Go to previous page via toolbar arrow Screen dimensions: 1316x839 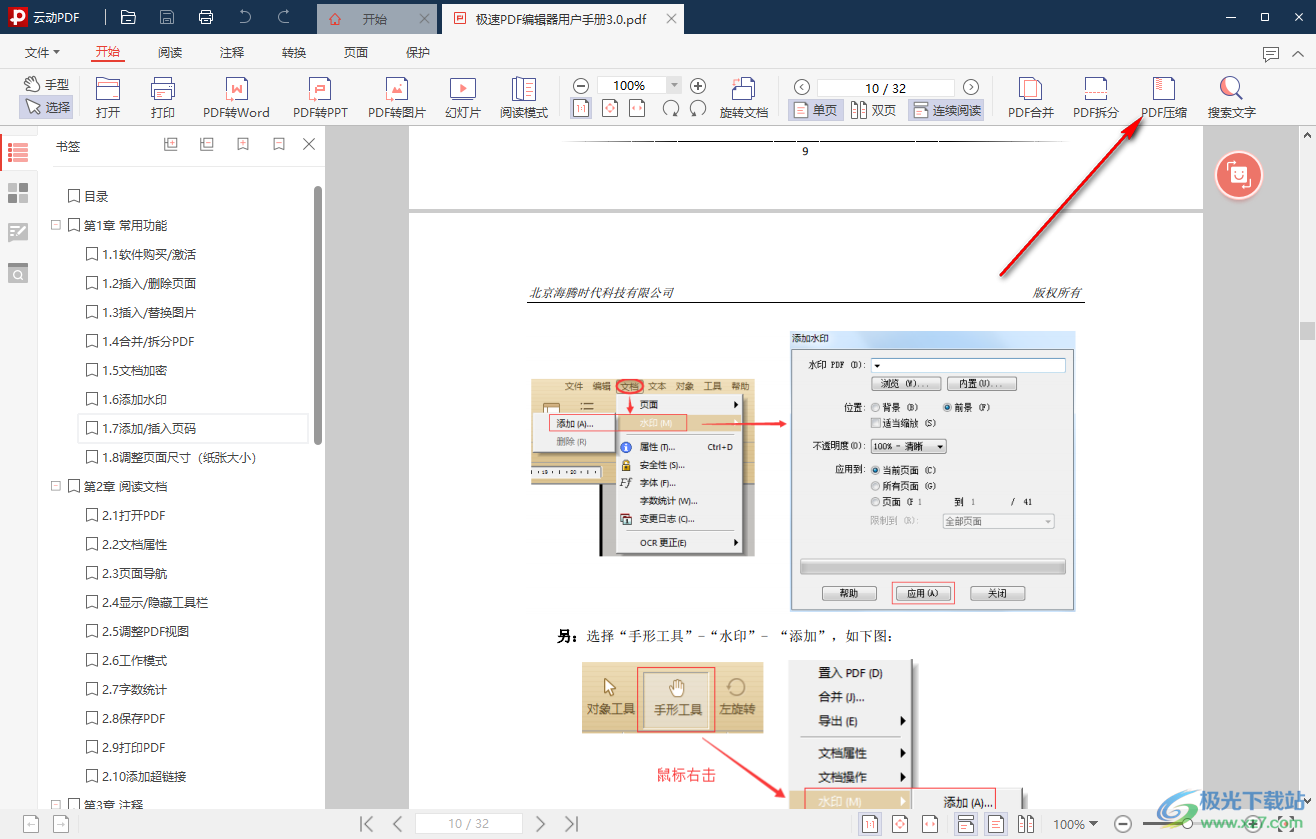pyautogui.click(x=801, y=87)
